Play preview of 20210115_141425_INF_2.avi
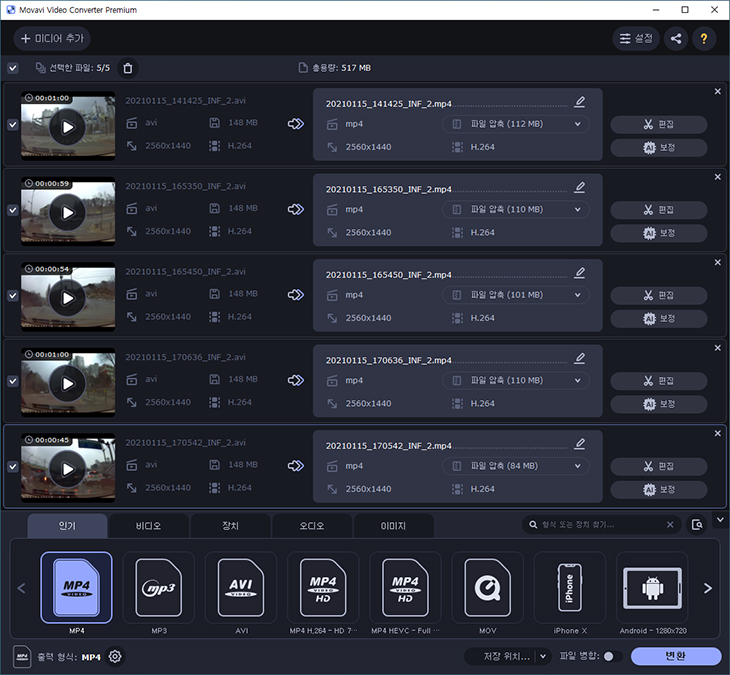This screenshot has height=675, width=730. 68,127
